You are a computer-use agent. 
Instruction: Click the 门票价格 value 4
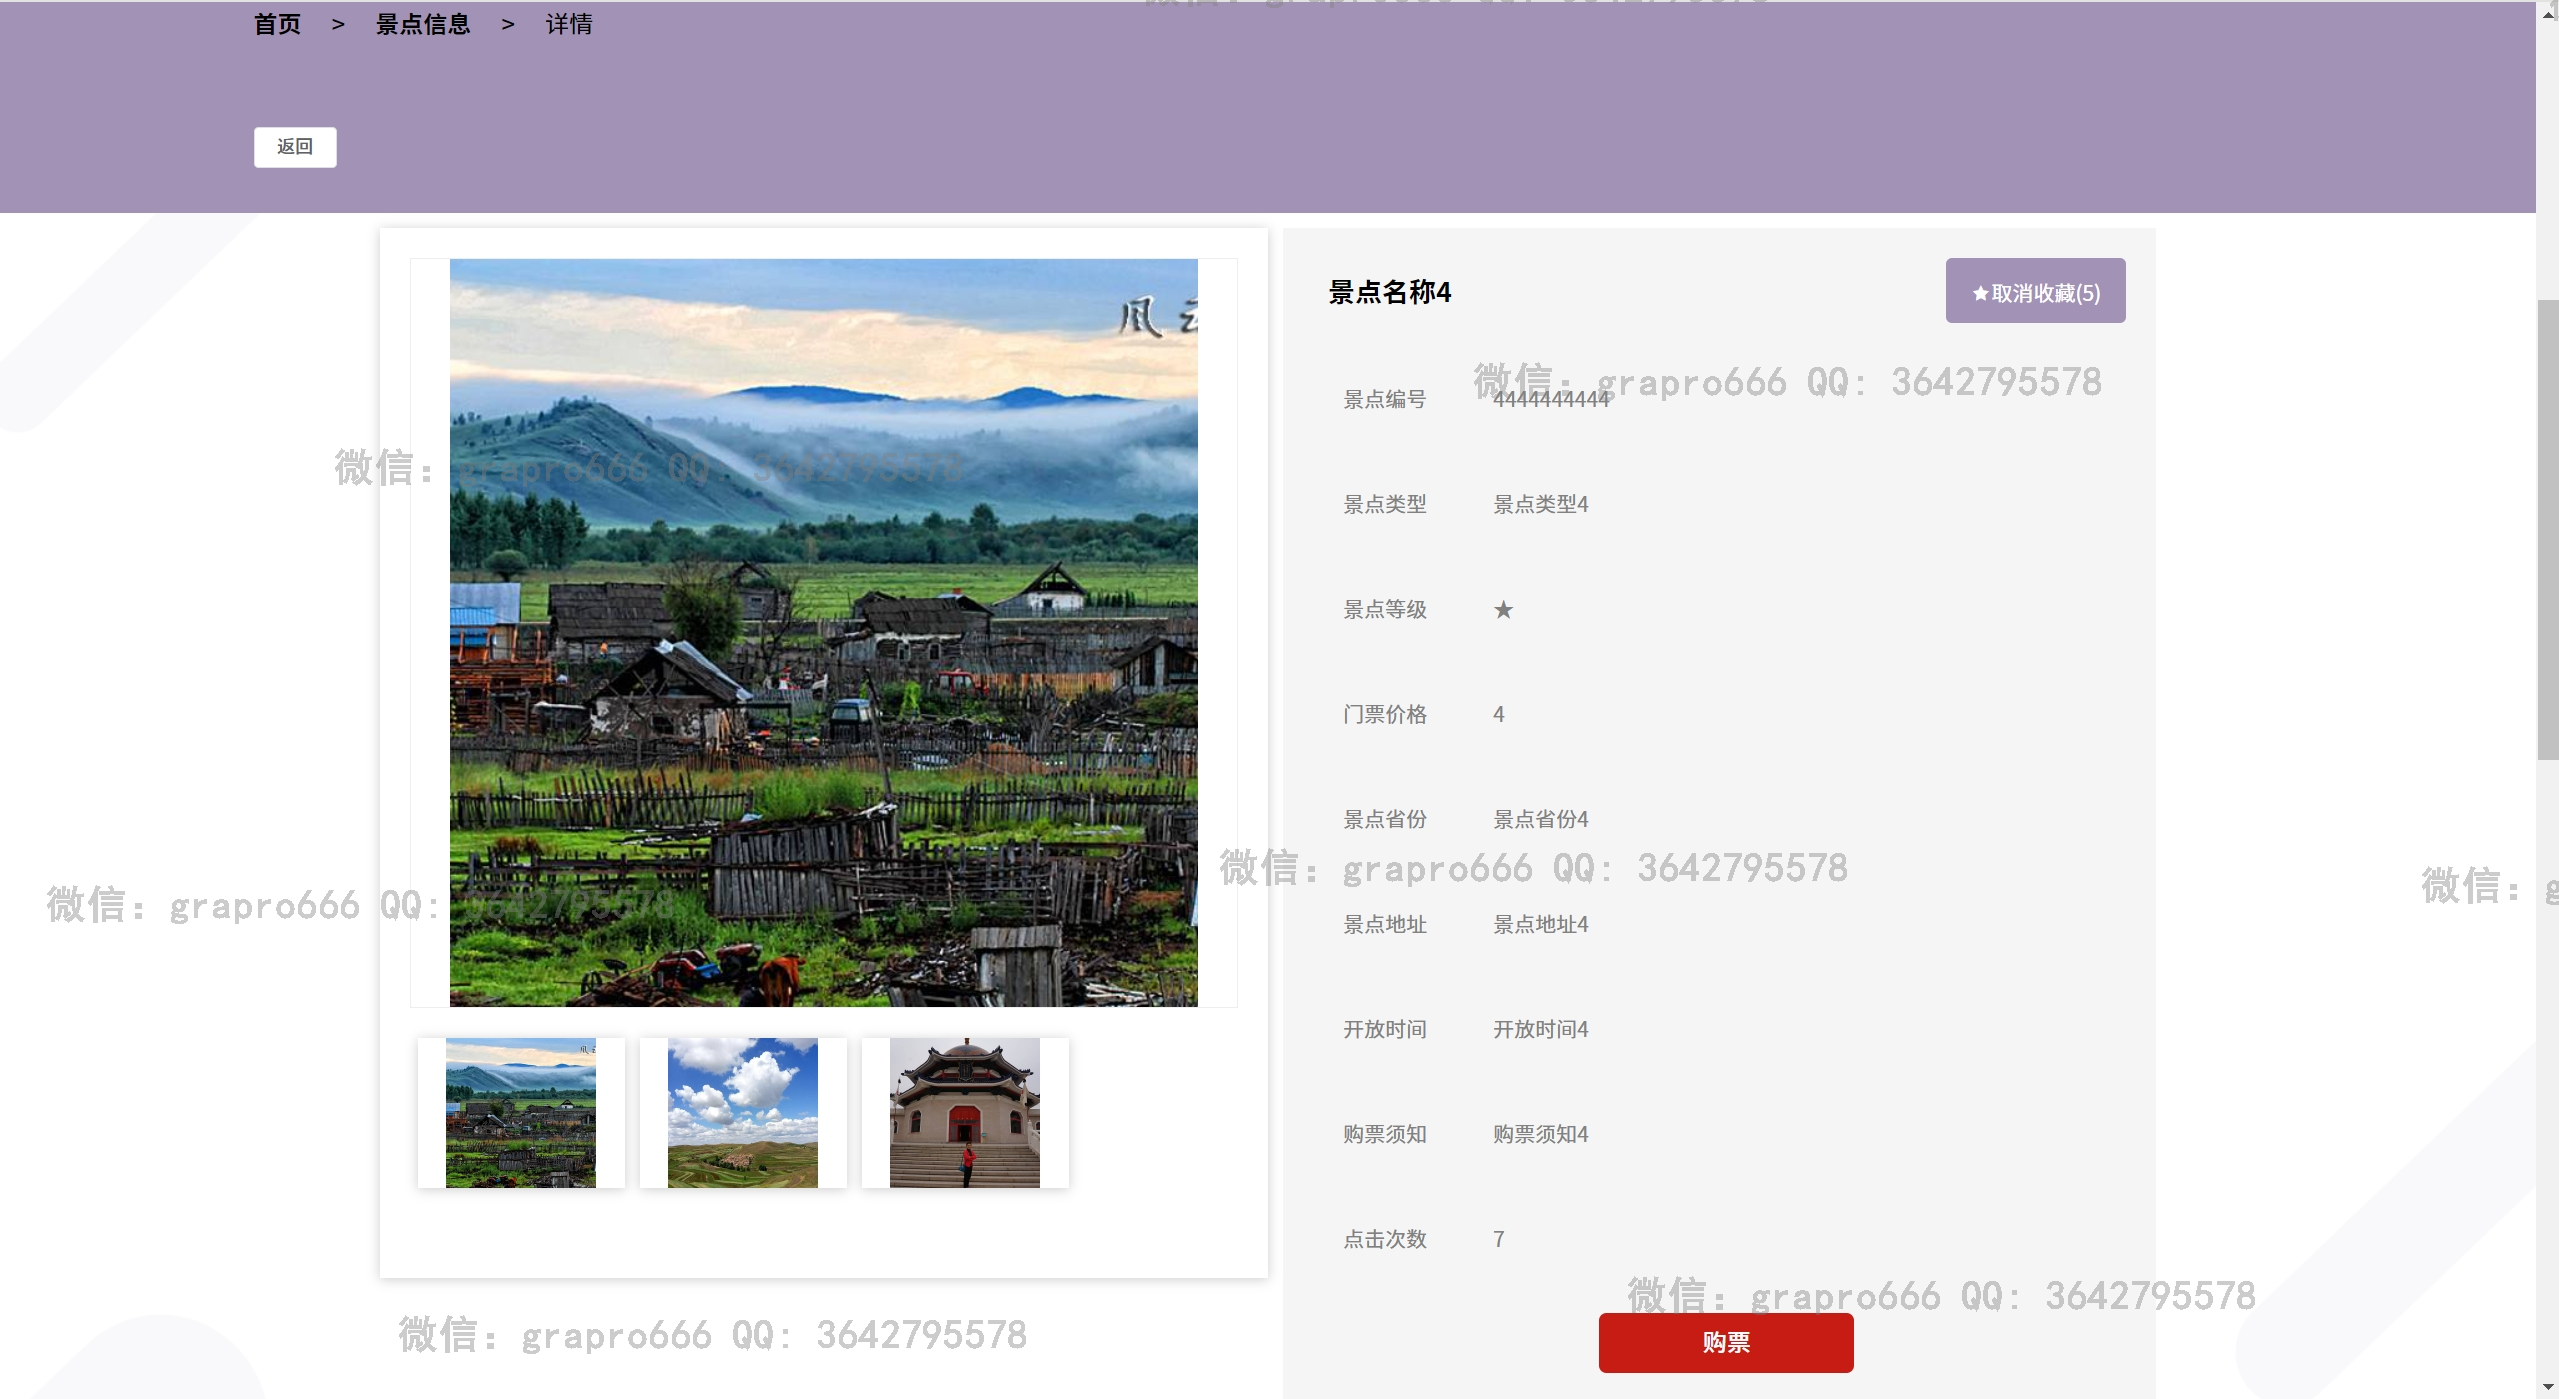1498,714
